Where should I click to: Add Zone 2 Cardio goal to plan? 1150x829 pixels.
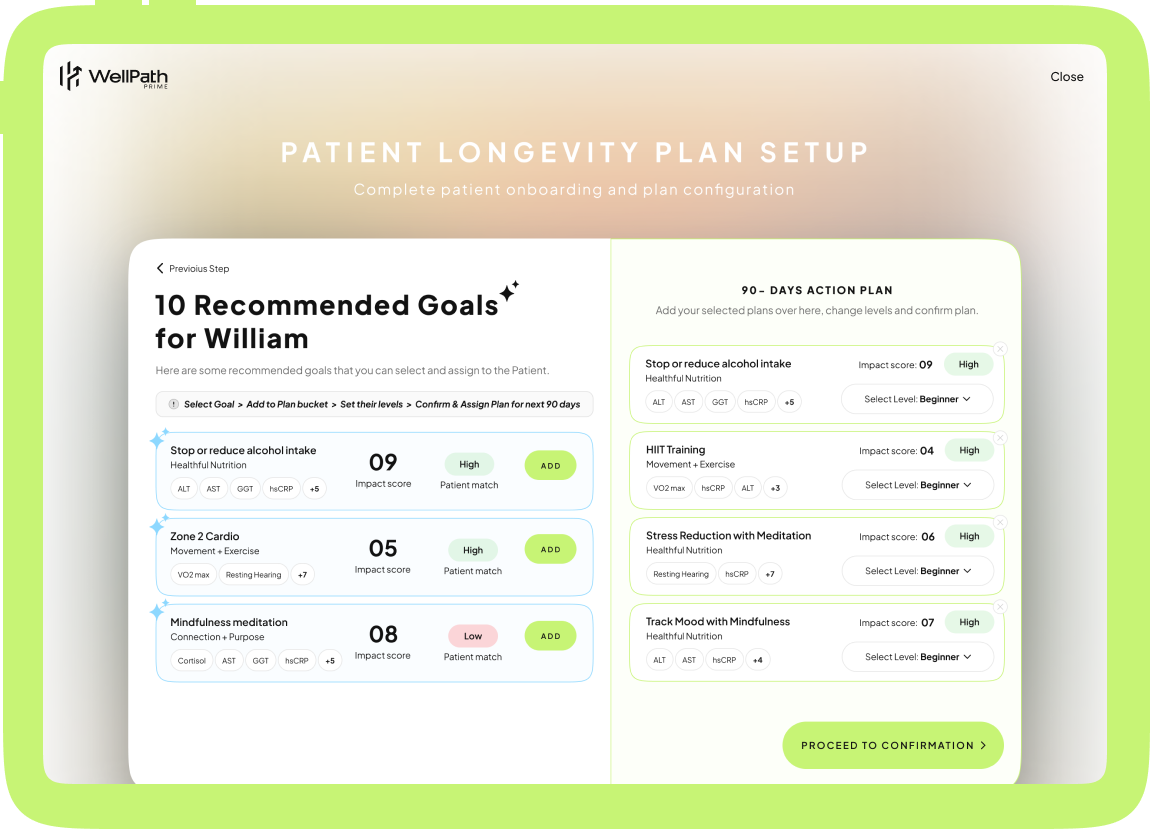(x=550, y=549)
